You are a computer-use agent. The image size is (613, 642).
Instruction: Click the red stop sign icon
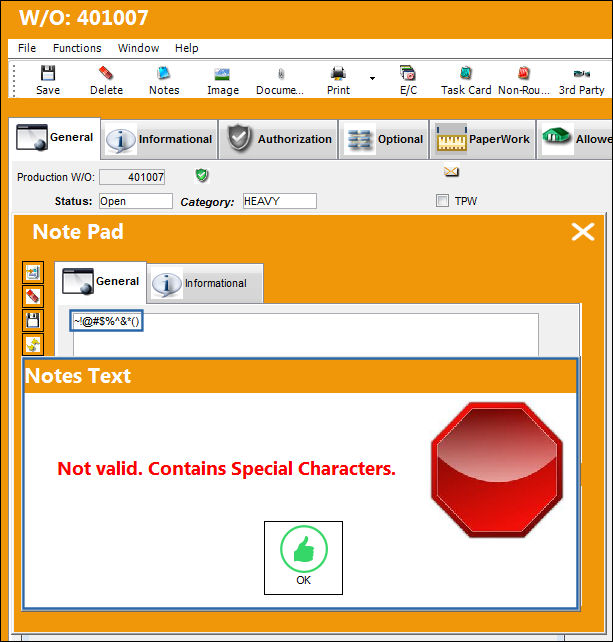(x=497, y=470)
